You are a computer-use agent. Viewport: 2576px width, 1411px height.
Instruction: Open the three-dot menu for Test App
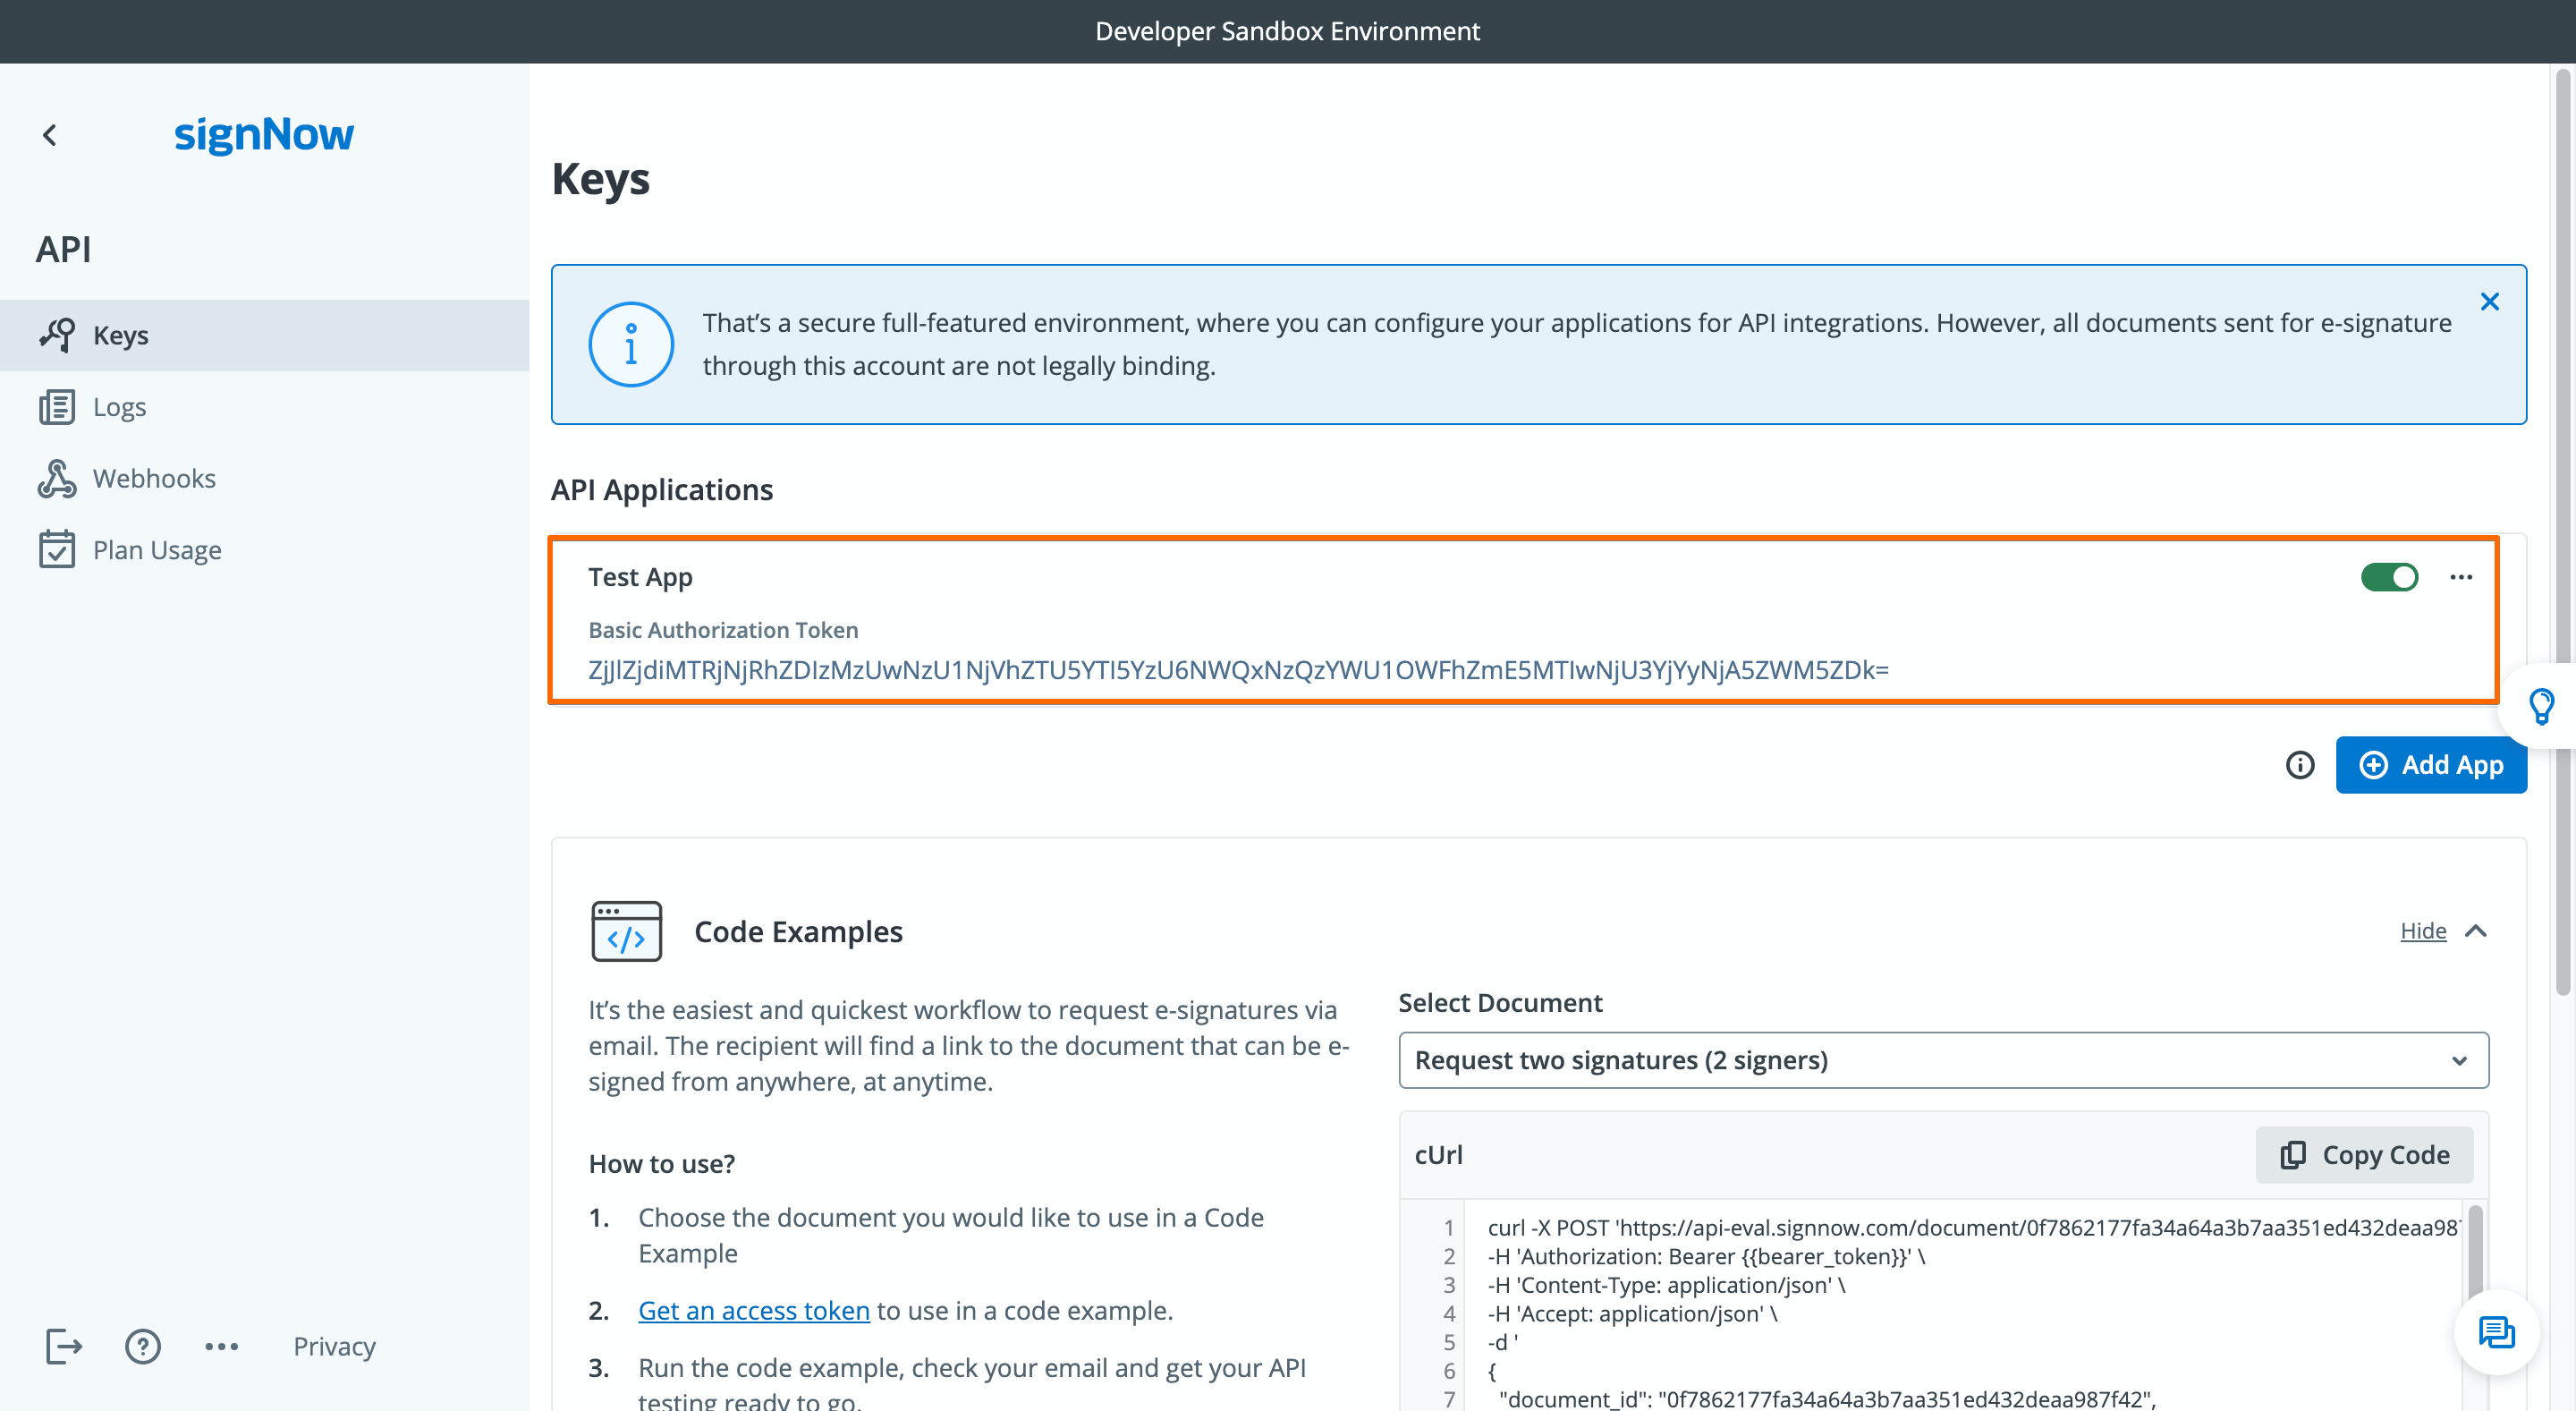tap(2462, 577)
